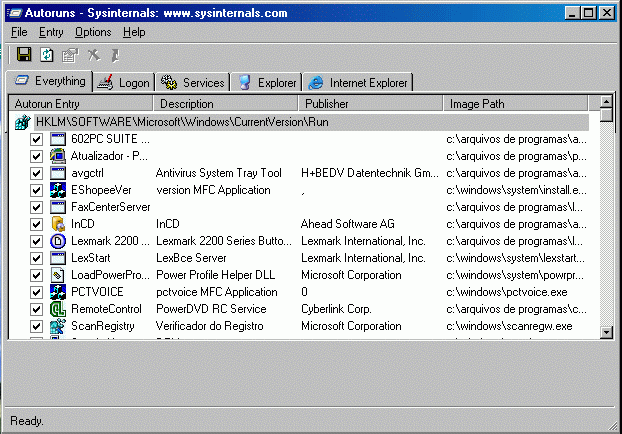Image resolution: width=622 pixels, height=434 pixels.
Task: Click the Refresh toolbar icon
Action: pyautogui.click(x=47, y=55)
